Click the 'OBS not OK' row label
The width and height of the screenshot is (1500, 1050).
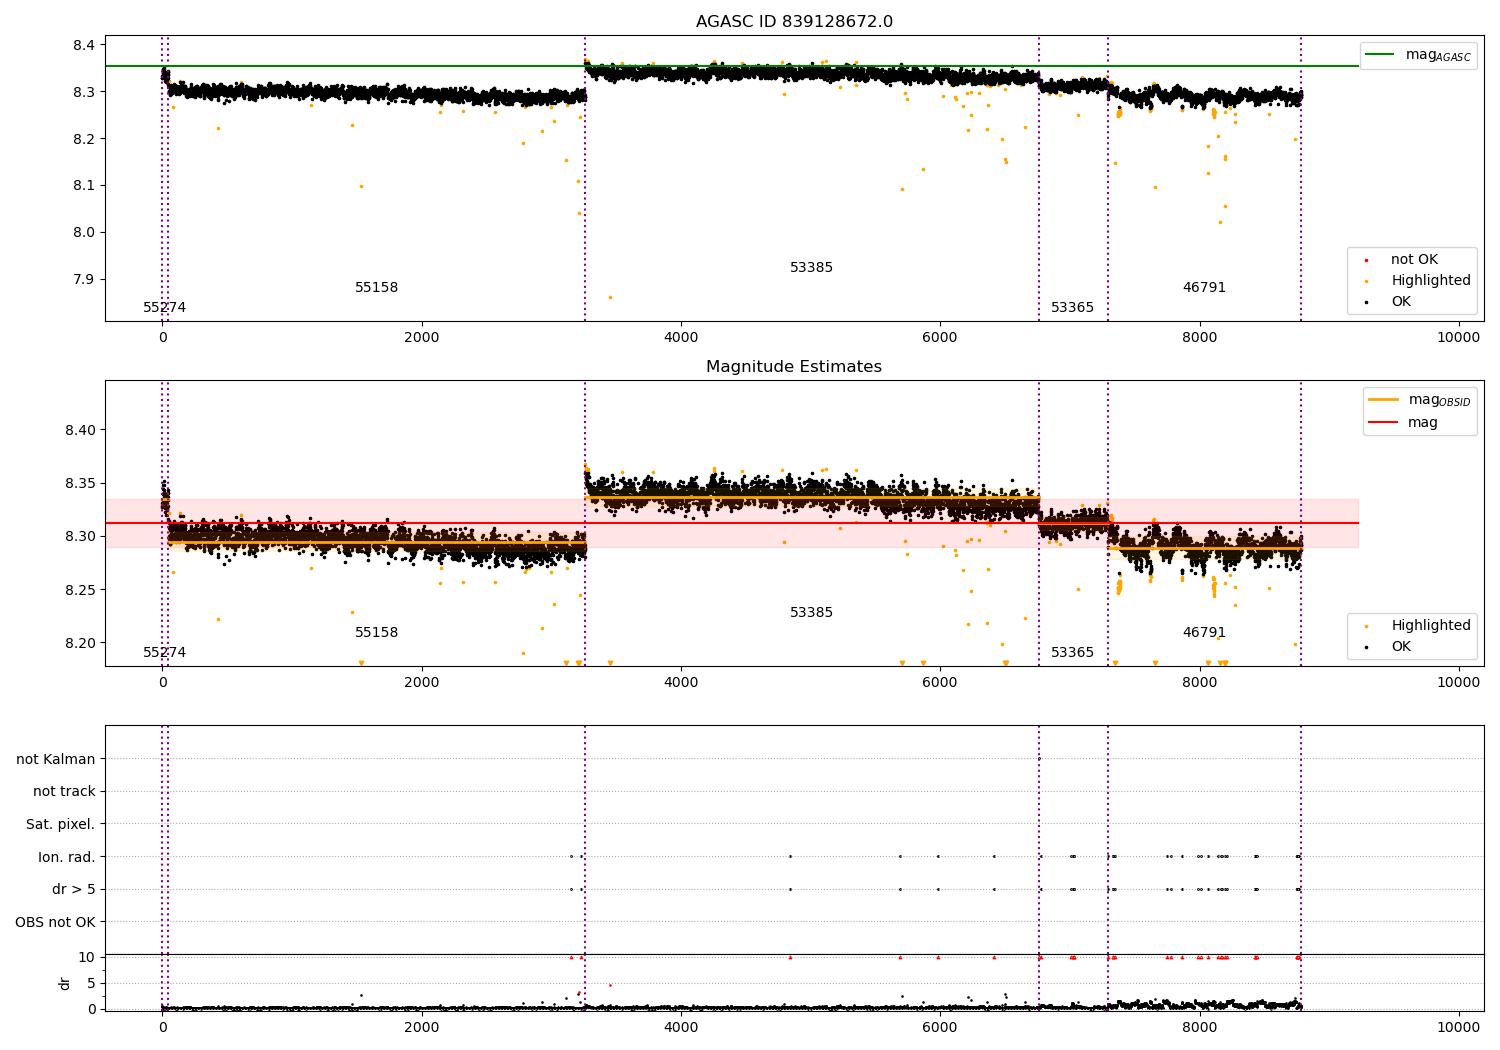coord(55,923)
